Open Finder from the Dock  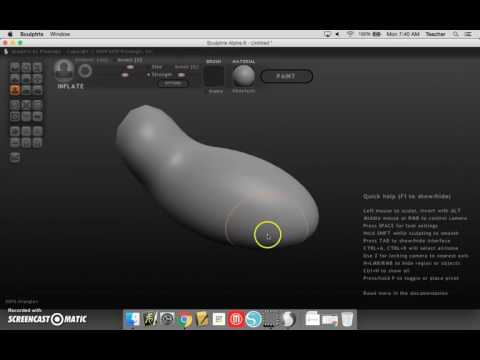132,319
